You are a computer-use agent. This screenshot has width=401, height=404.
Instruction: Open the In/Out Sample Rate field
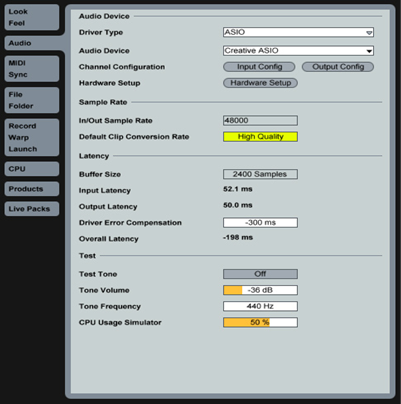[260, 121]
